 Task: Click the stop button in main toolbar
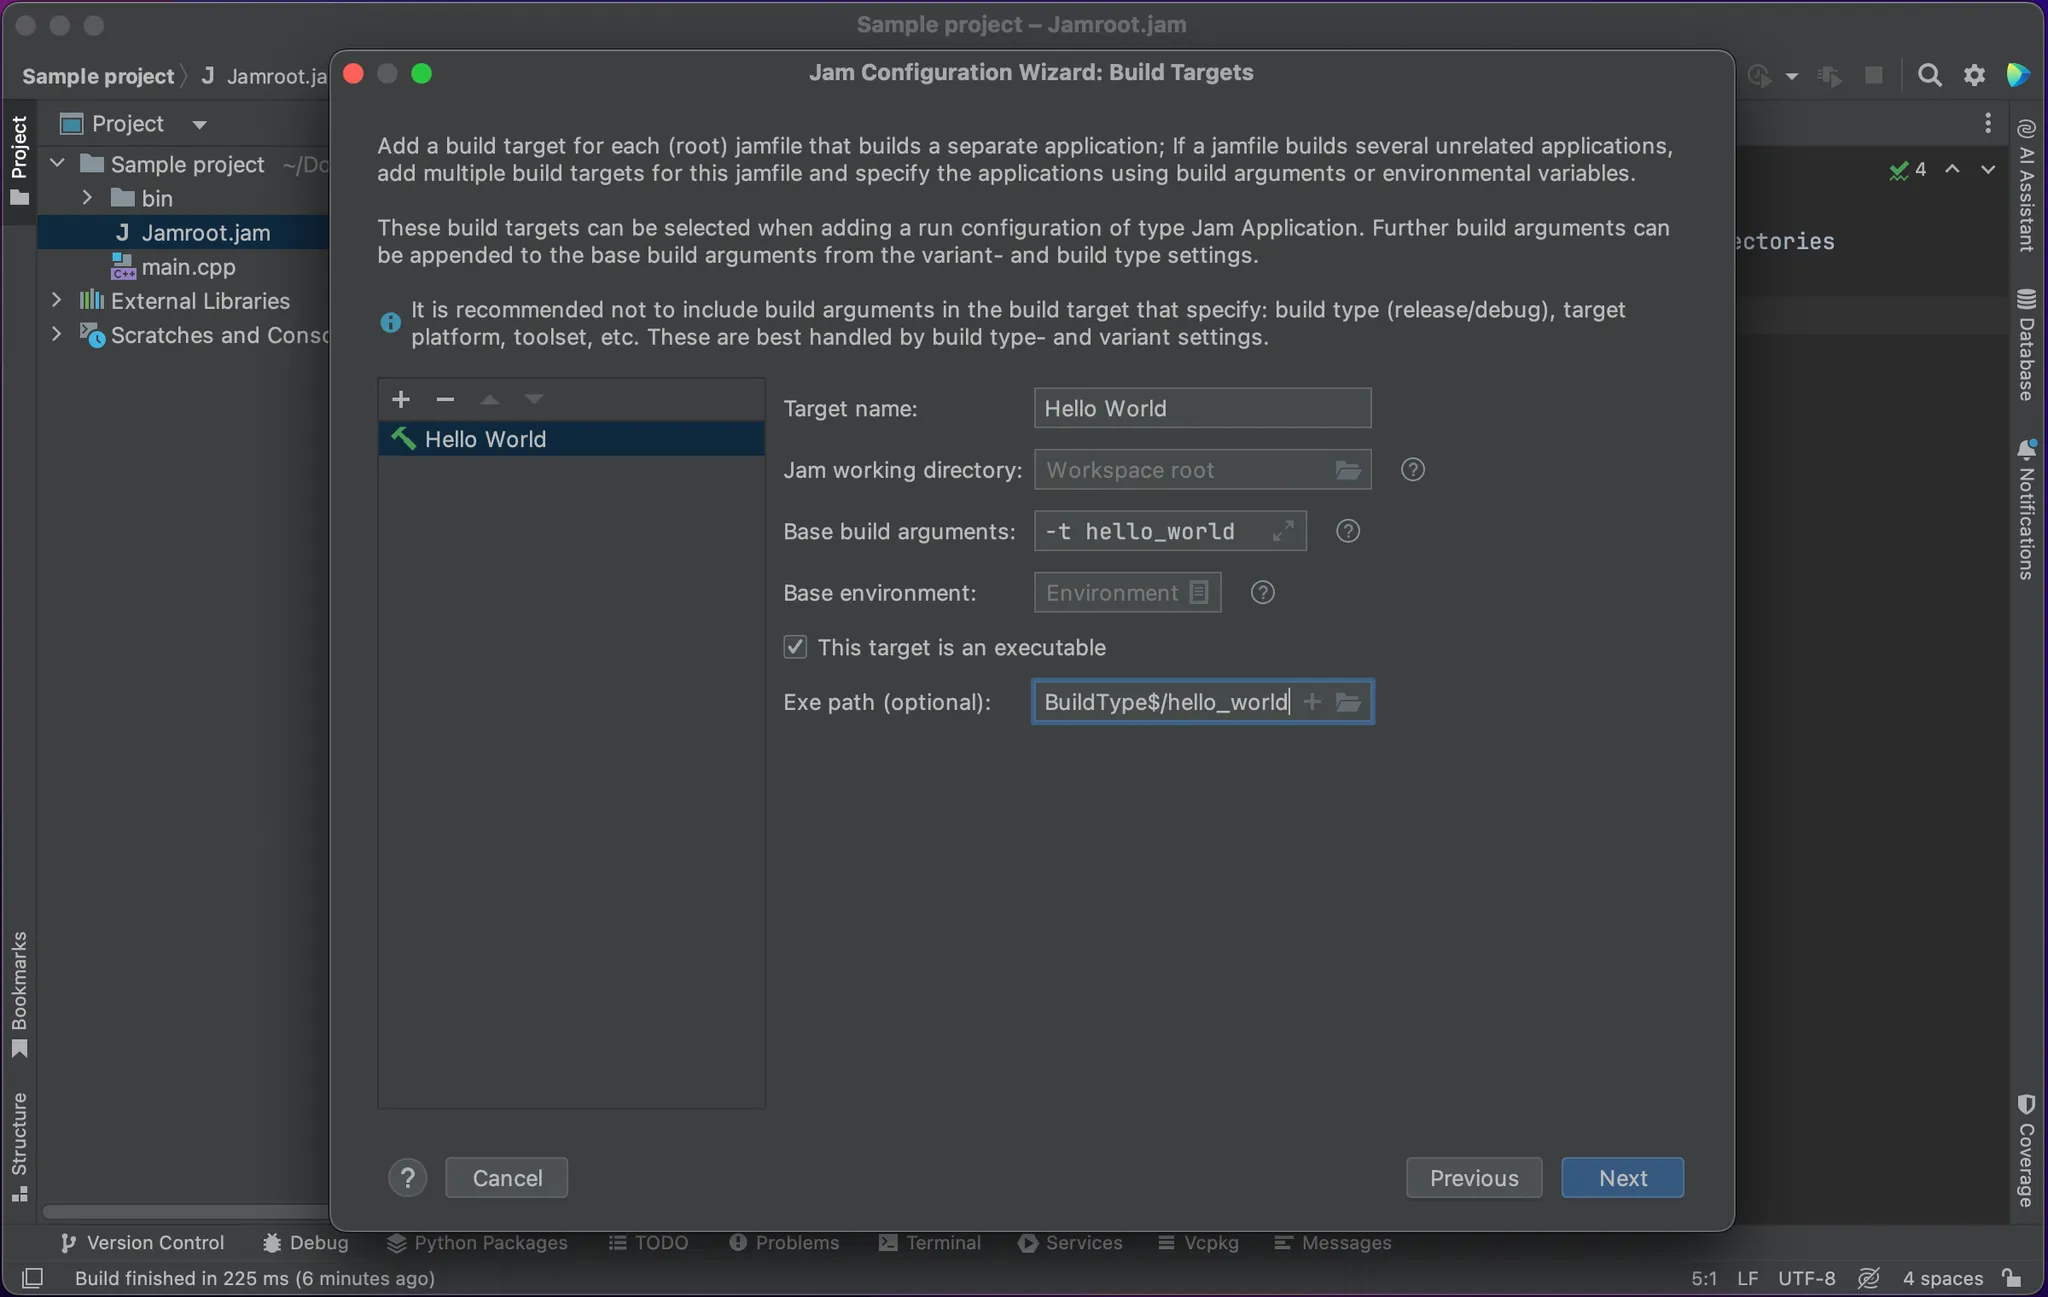1874,75
